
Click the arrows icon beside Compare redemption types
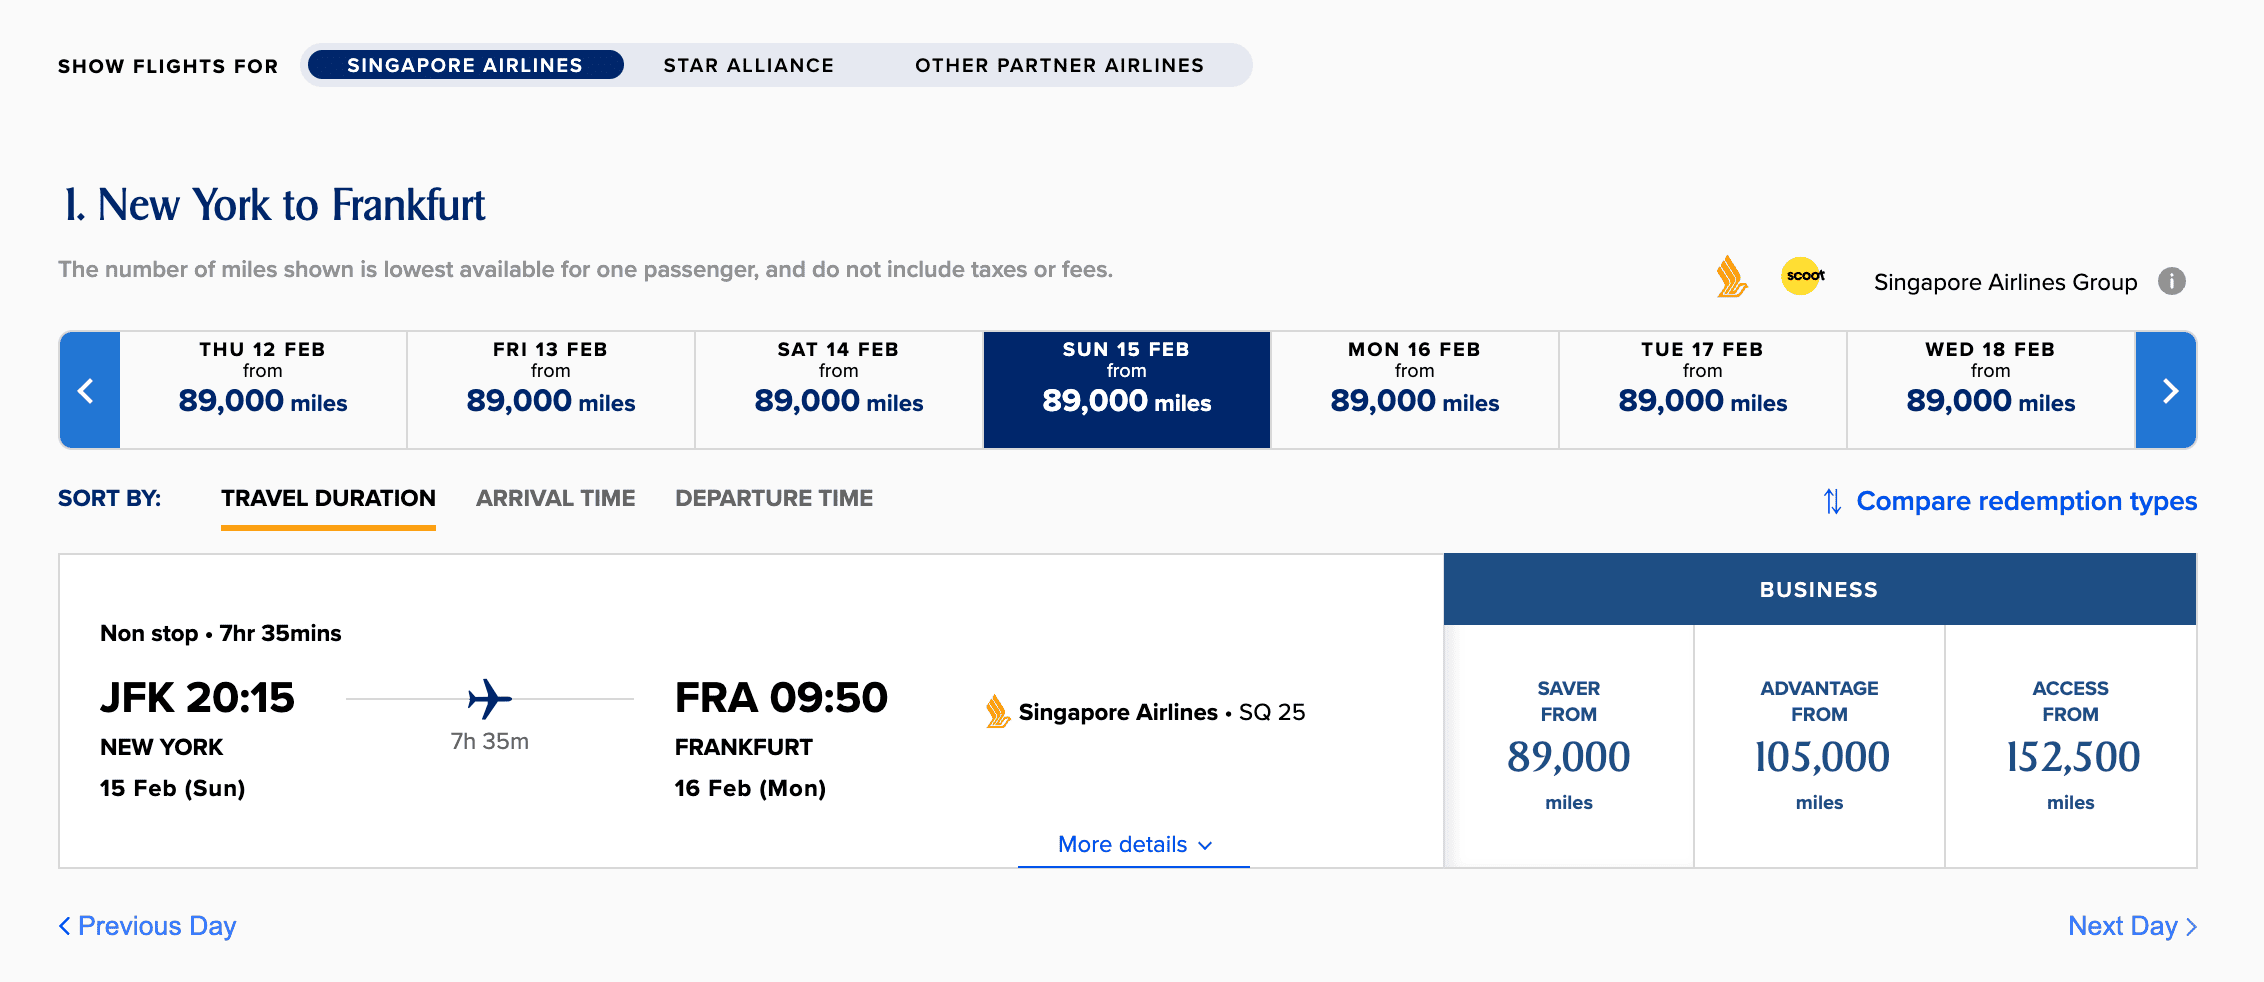1832,501
